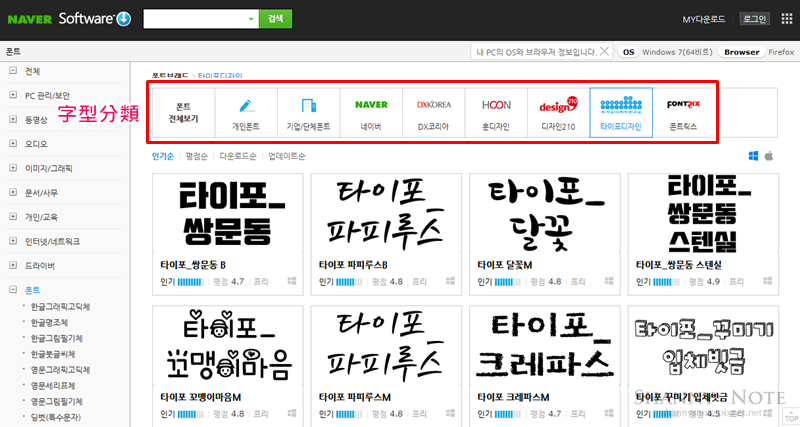Click the 로그인 button

(x=754, y=19)
